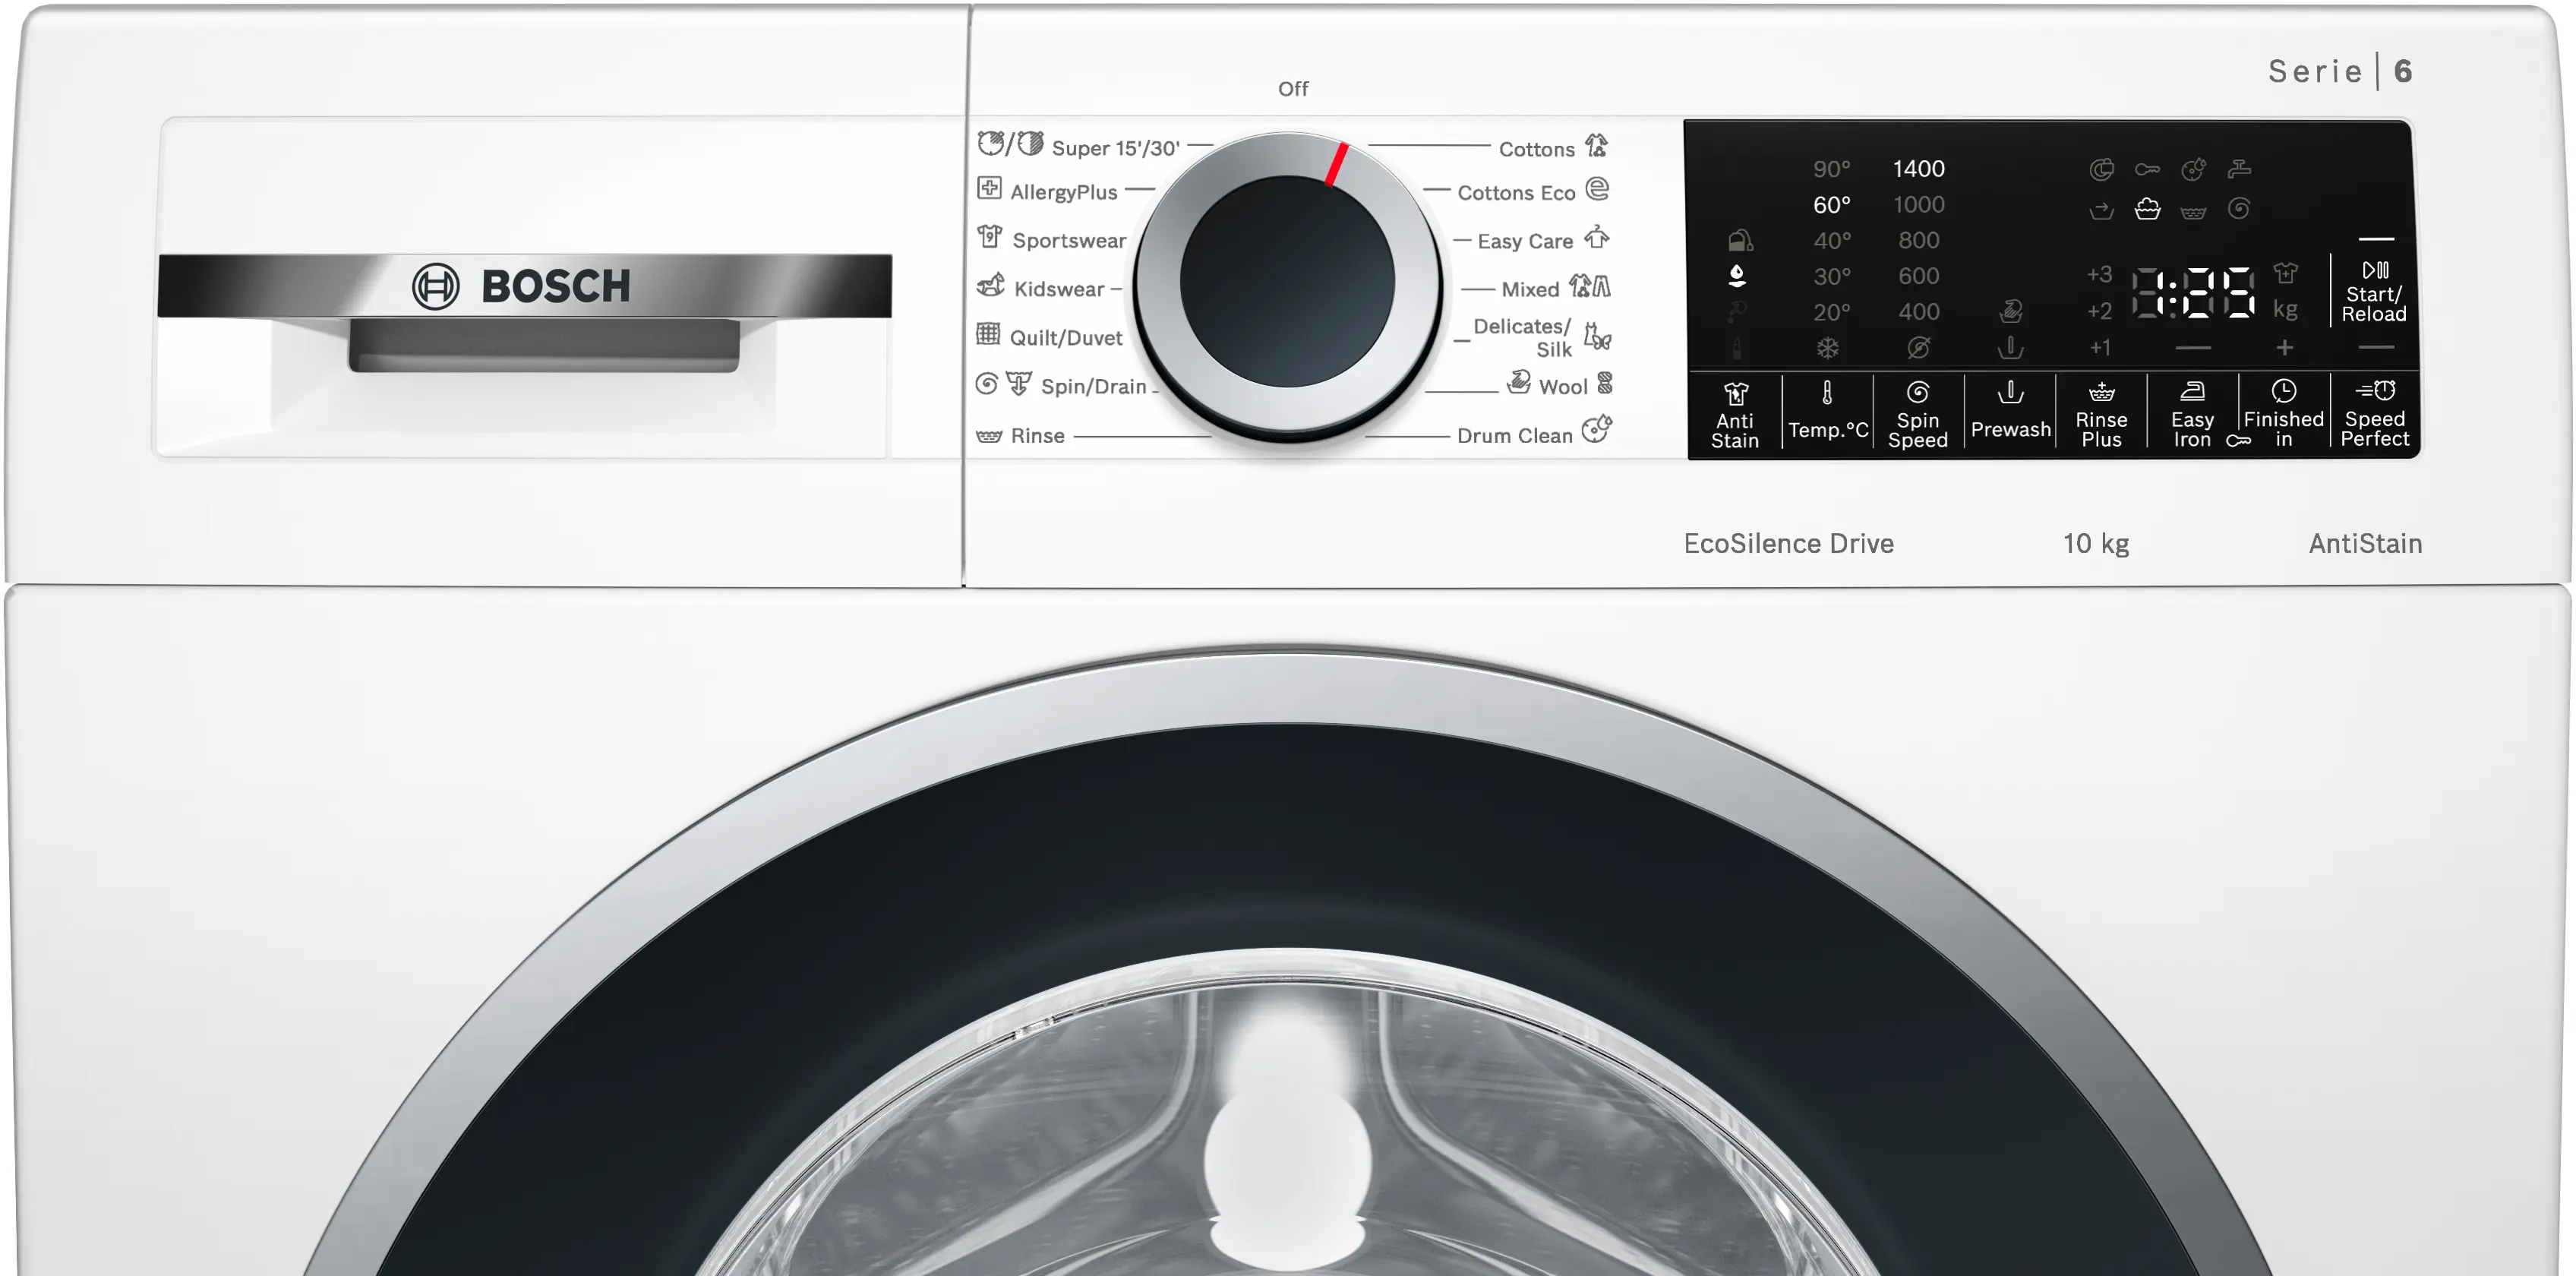2576x1276 pixels.
Task: Click the AllergyPlus program icon
Action: pos(989,188)
